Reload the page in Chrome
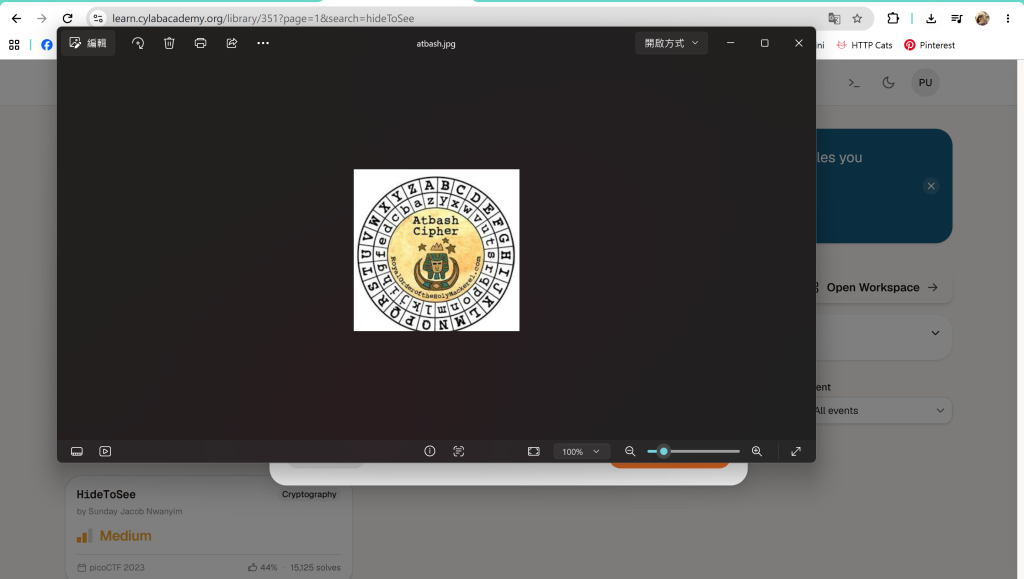Screen dimensions: 1024x579 point(67,18)
